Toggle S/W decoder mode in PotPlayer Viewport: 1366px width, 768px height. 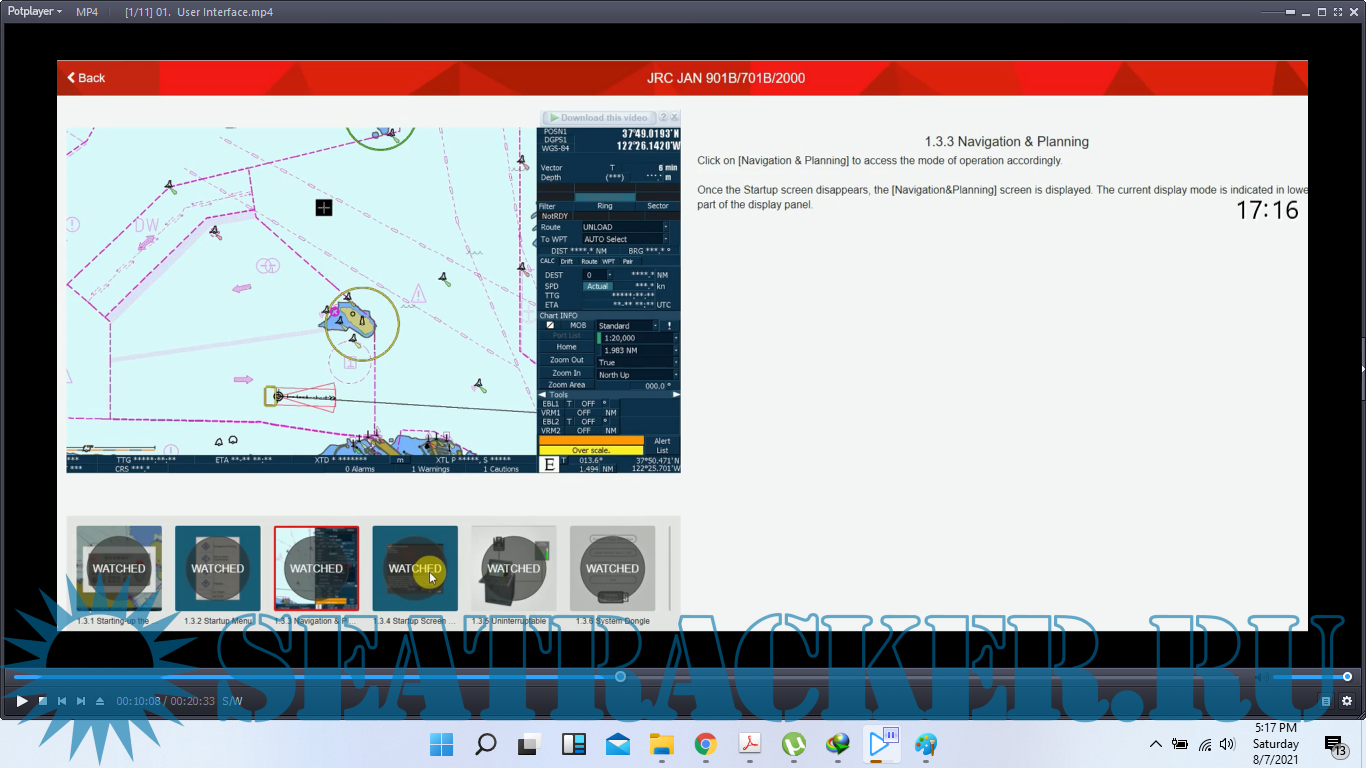pos(232,702)
